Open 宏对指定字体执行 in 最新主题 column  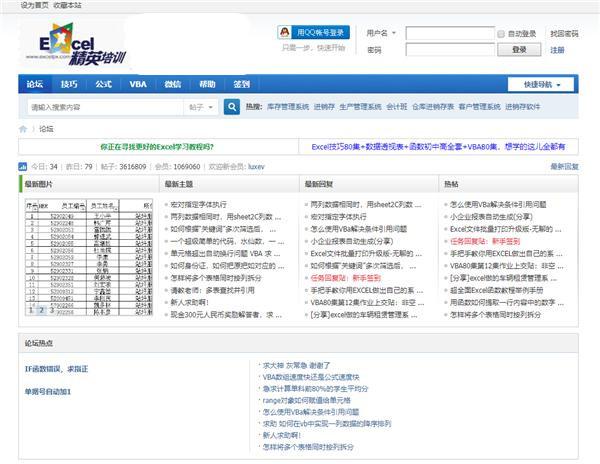tap(198, 205)
